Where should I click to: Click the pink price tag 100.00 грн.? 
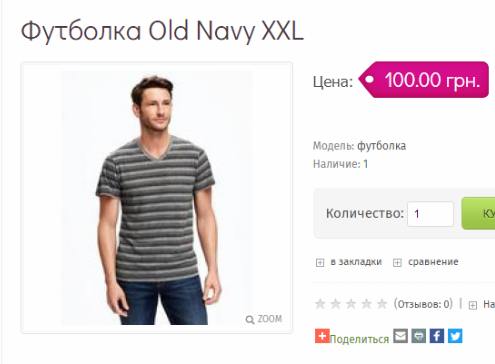pos(424,80)
